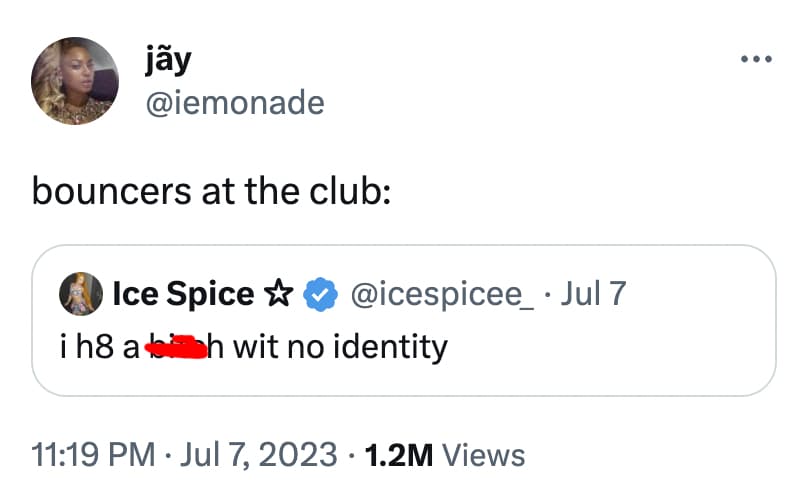804x486 pixels.
Task: Click the Views label
Action: point(484,455)
